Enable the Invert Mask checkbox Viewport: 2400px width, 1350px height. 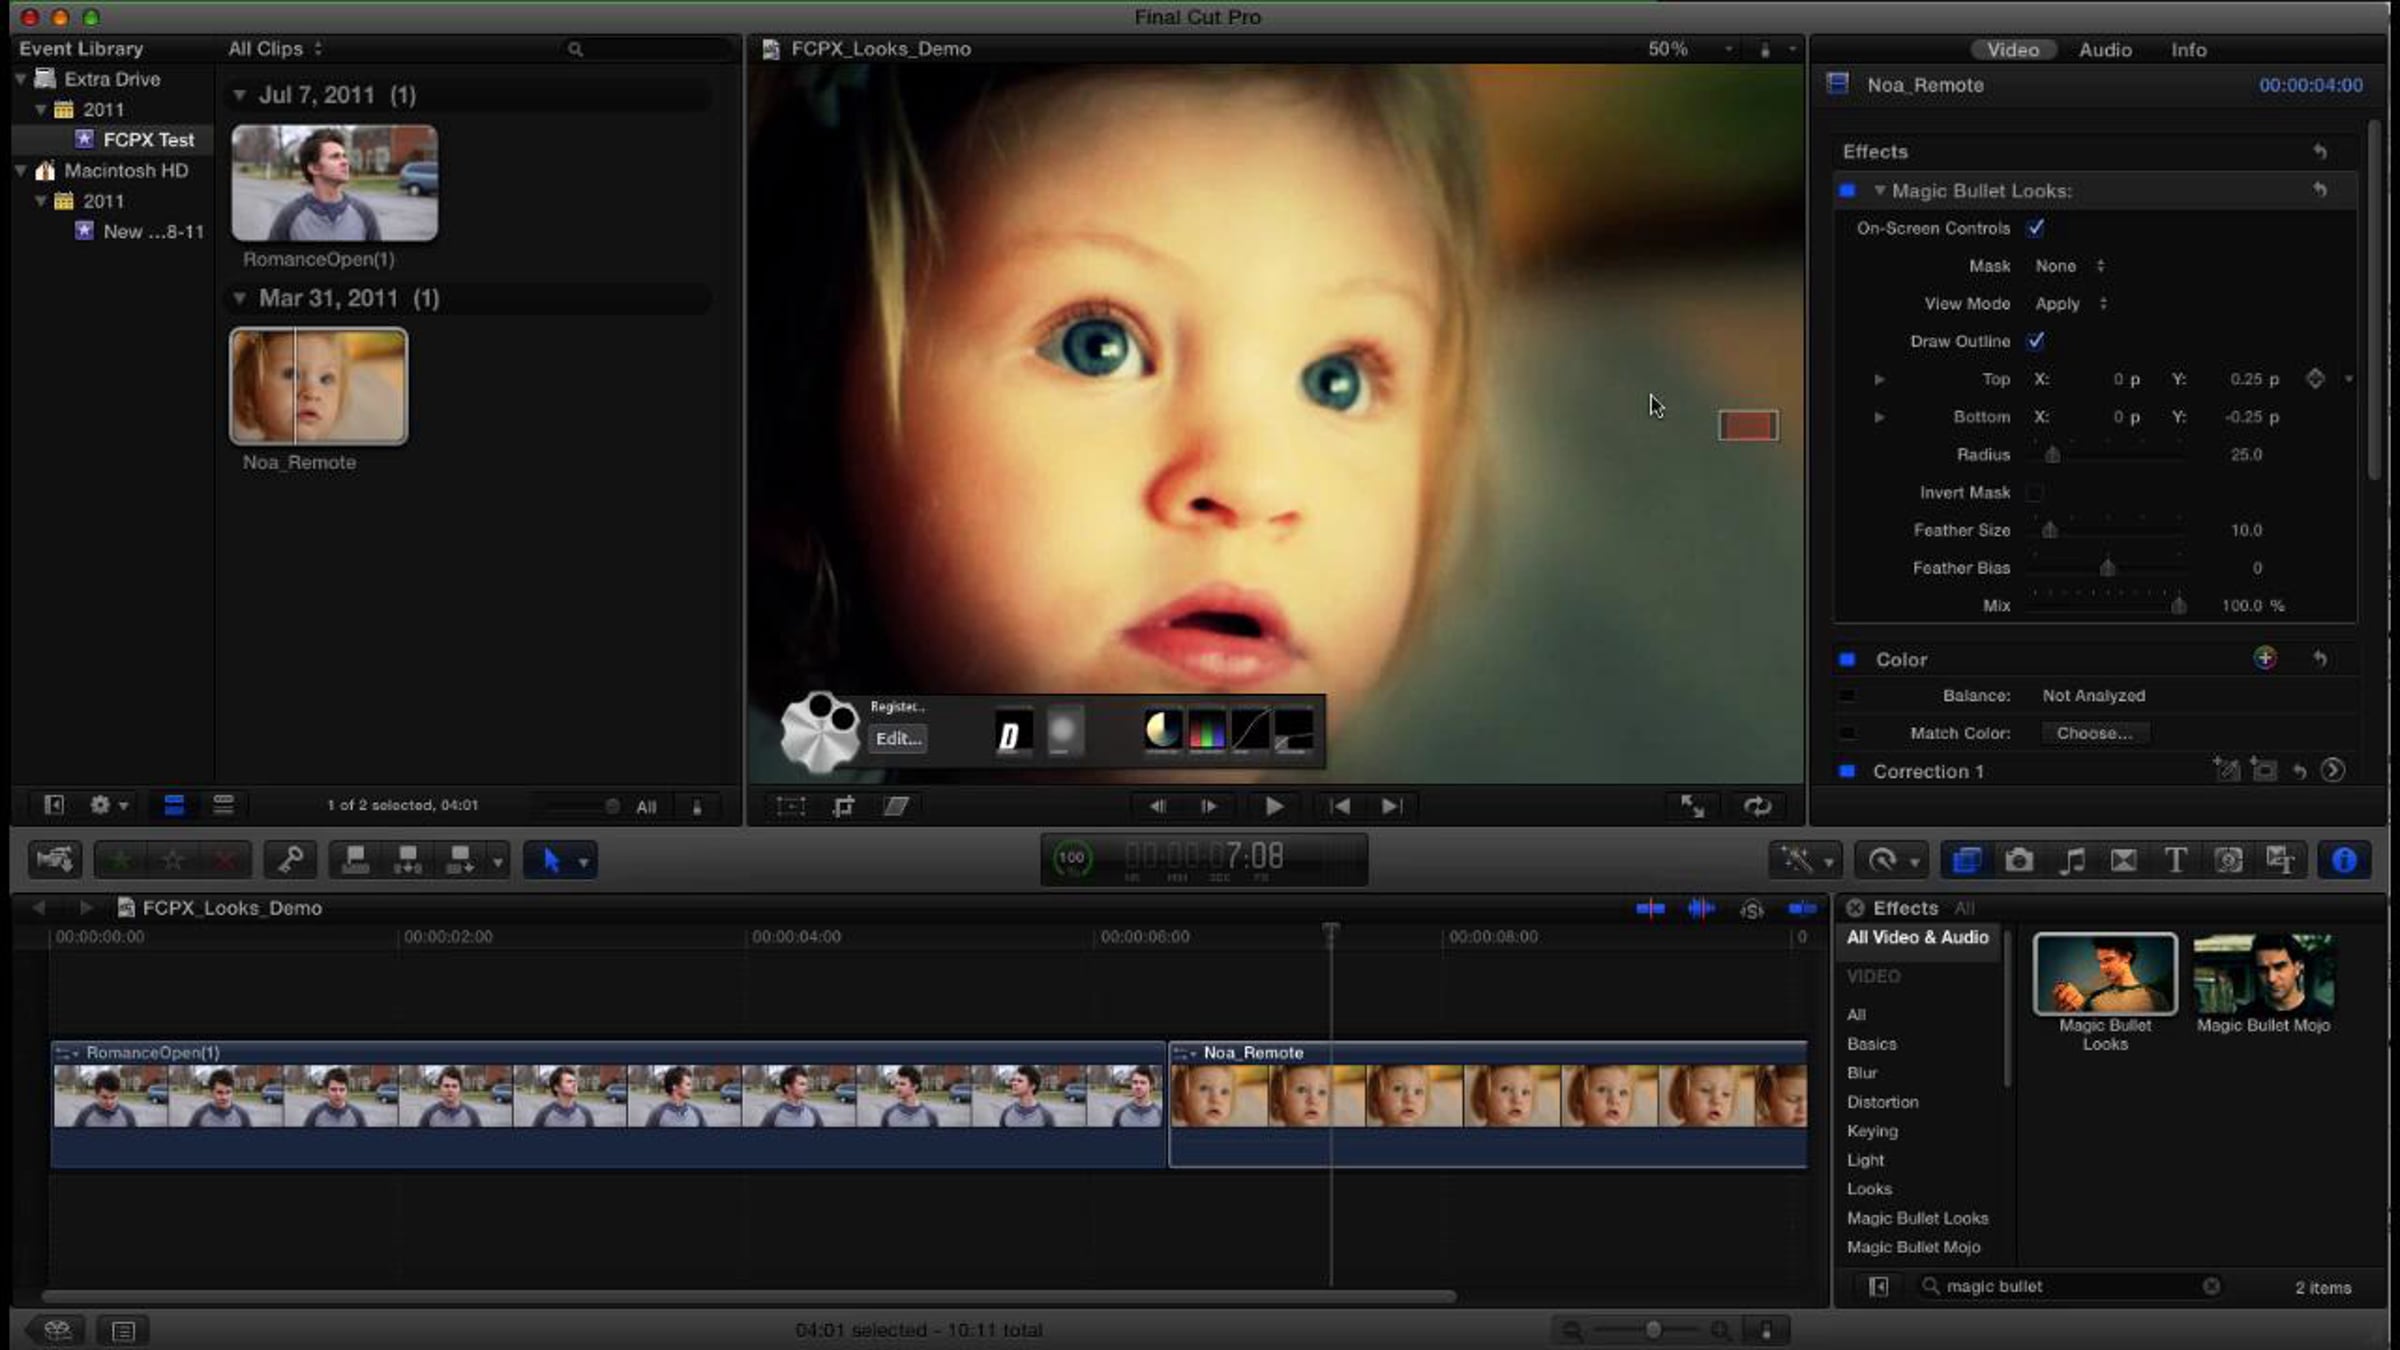(2034, 492)
